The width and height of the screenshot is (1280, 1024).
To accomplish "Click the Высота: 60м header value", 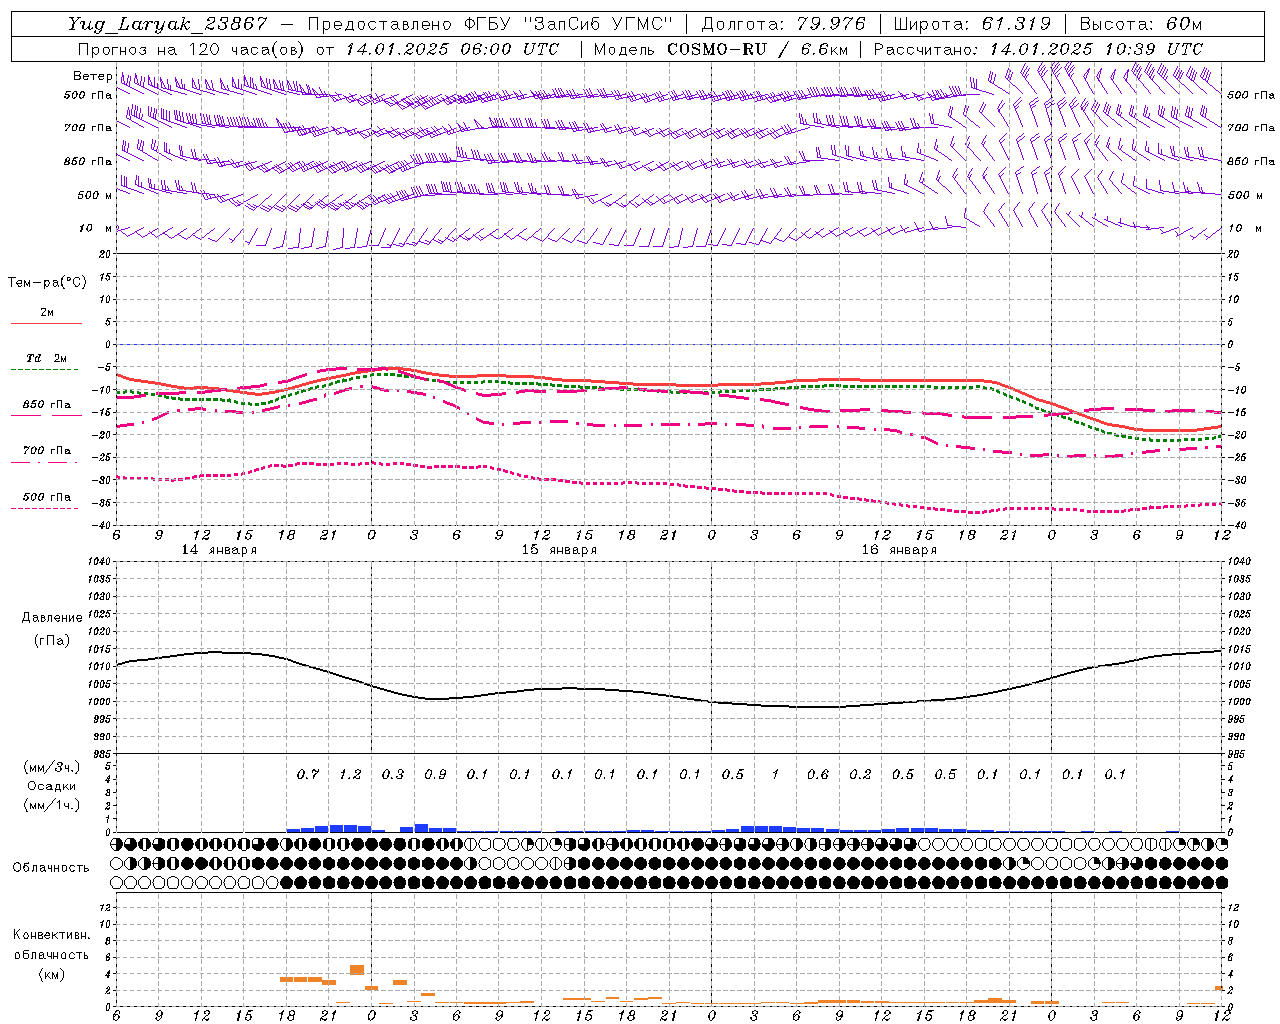I will pyautogui.click(x=1140, y=24).
